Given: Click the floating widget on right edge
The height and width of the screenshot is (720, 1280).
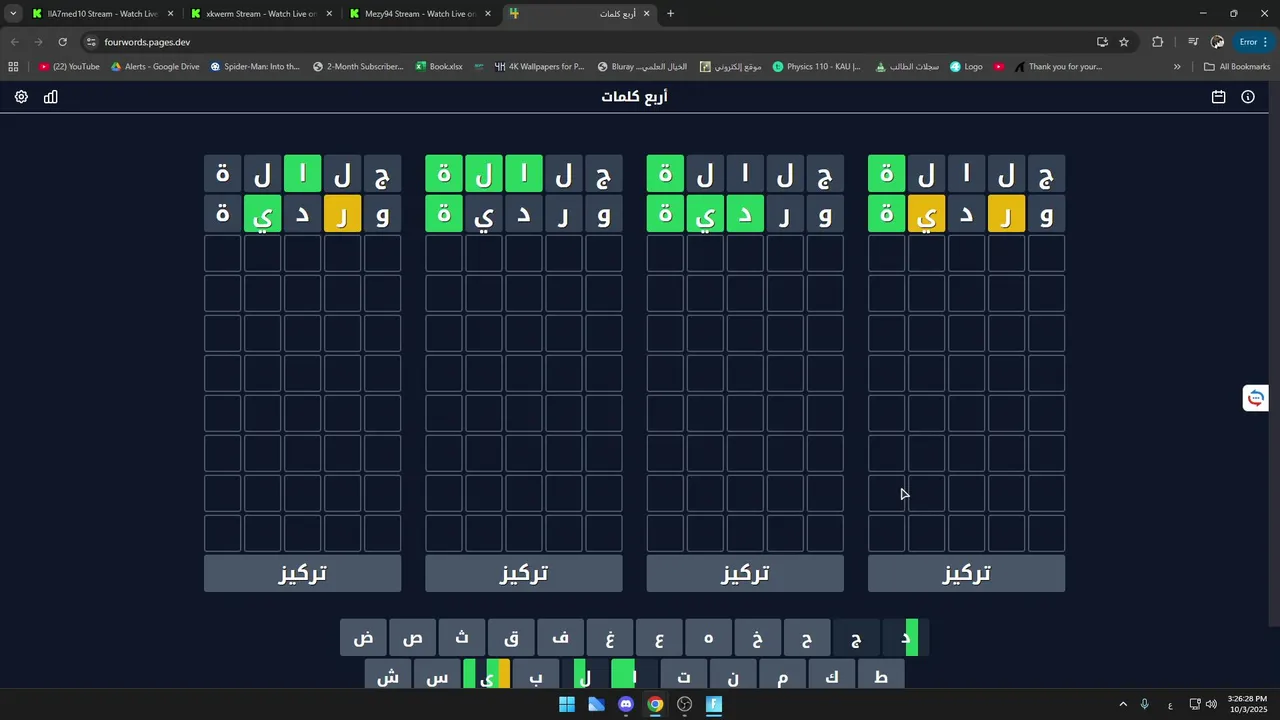Looking at the screenshot, I should point(1256,398).
